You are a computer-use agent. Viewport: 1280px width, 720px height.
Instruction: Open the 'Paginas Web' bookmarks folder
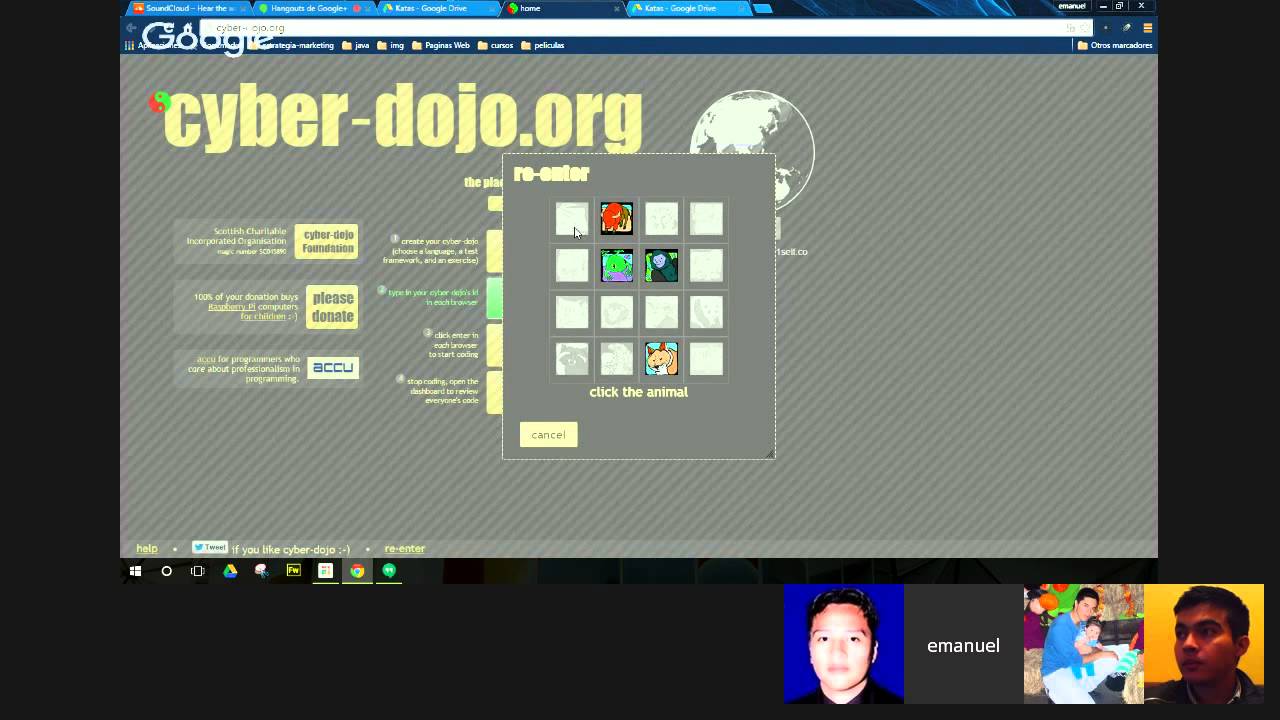click(x=440, y=45)
